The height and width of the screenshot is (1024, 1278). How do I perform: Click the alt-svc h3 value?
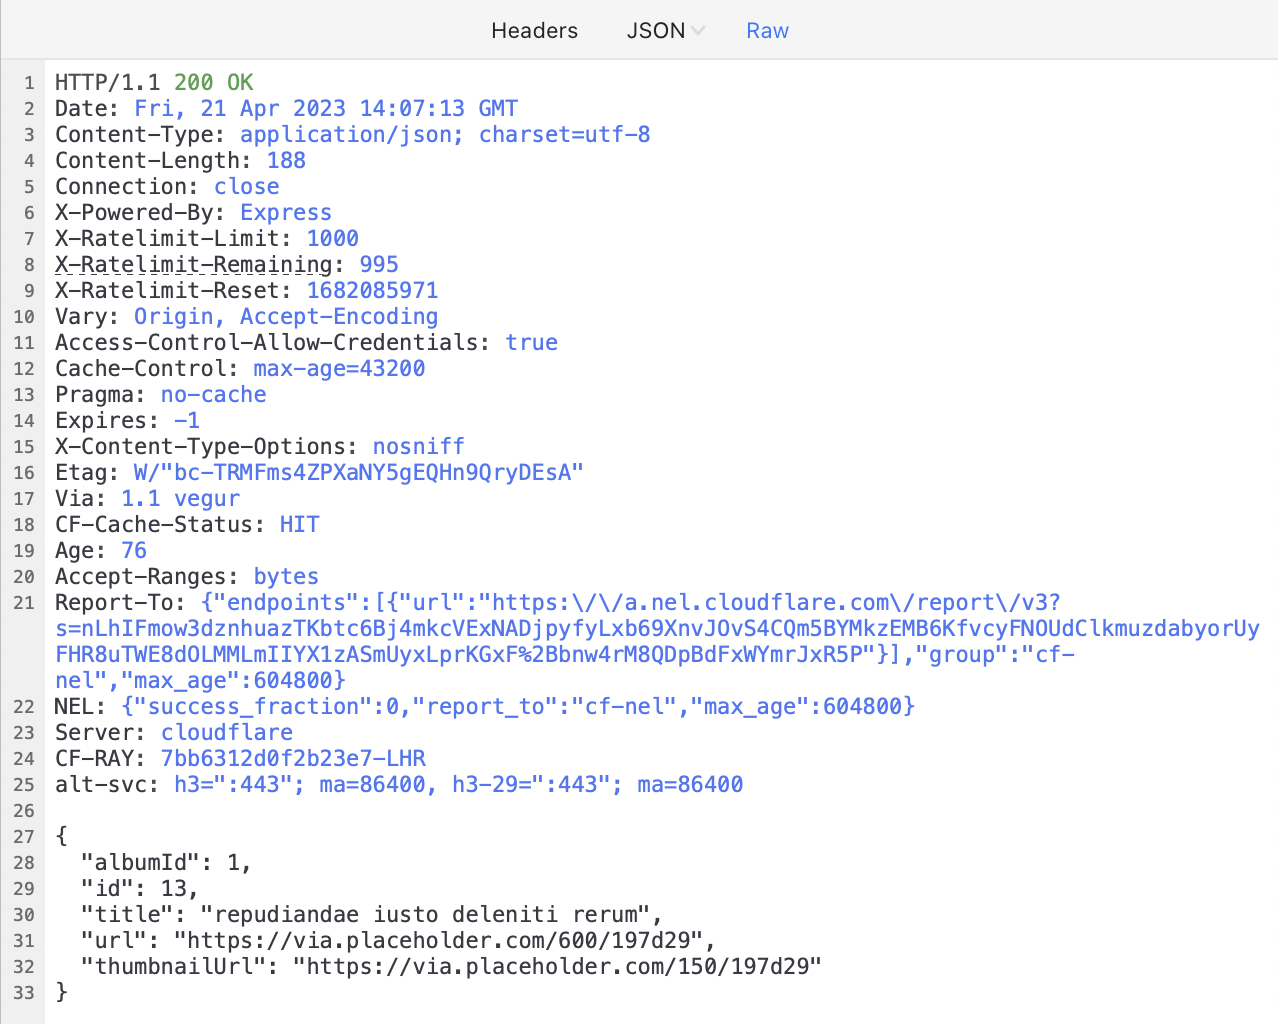(458, 784)
